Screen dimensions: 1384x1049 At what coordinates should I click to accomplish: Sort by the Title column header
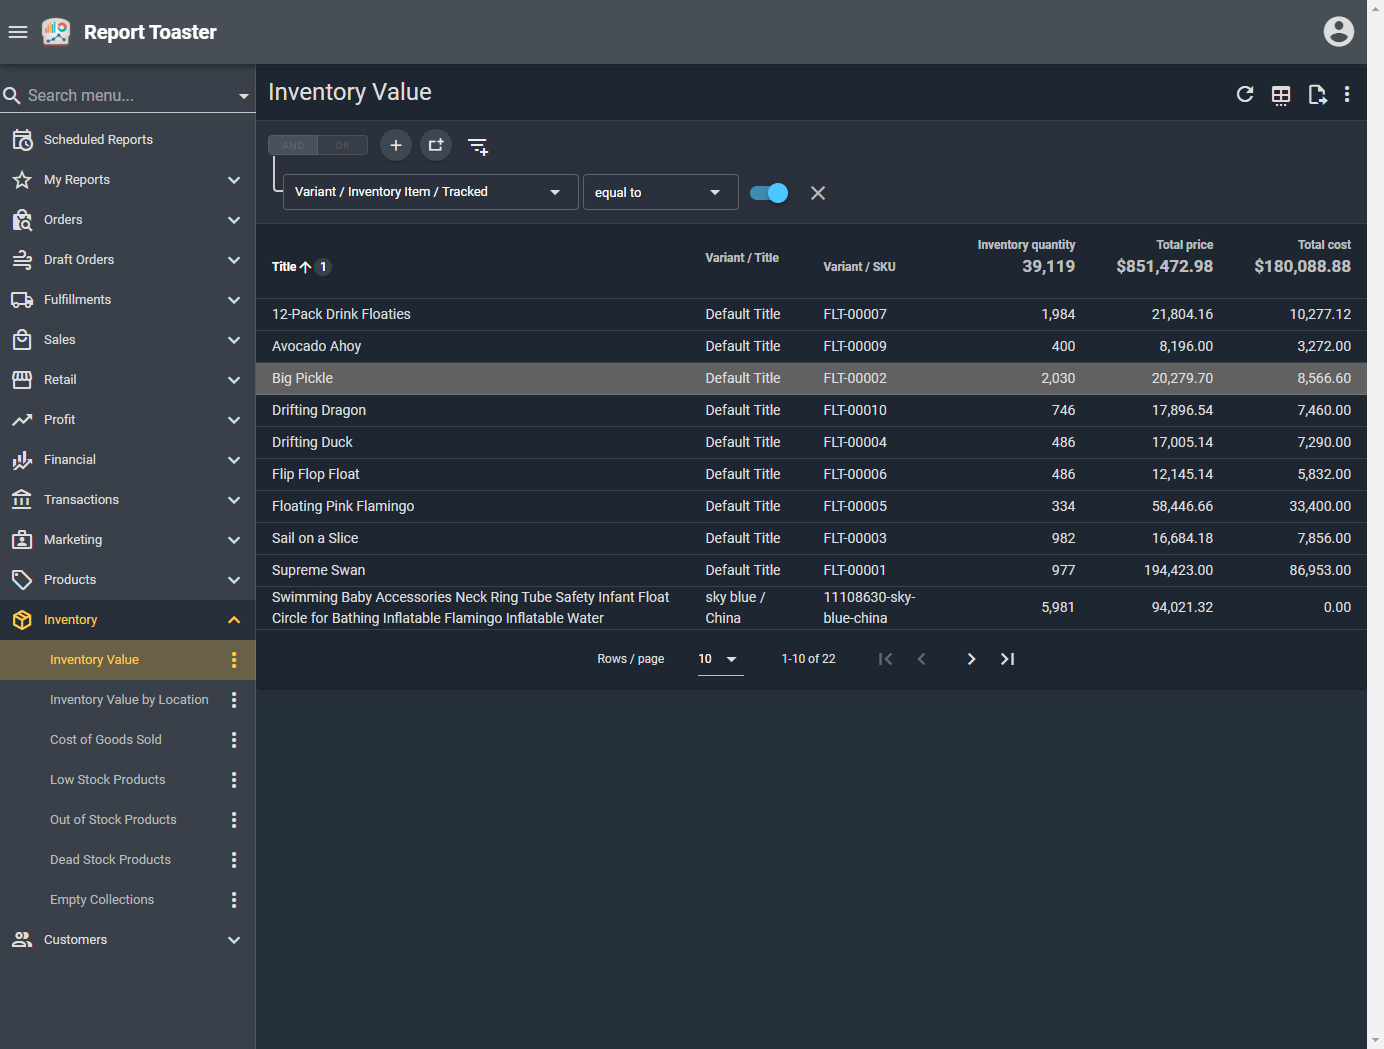tap(285, 267)
